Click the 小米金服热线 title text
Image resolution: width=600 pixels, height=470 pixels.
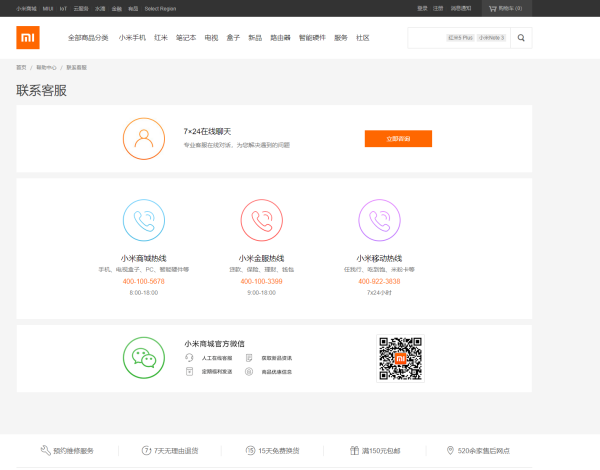261,258
